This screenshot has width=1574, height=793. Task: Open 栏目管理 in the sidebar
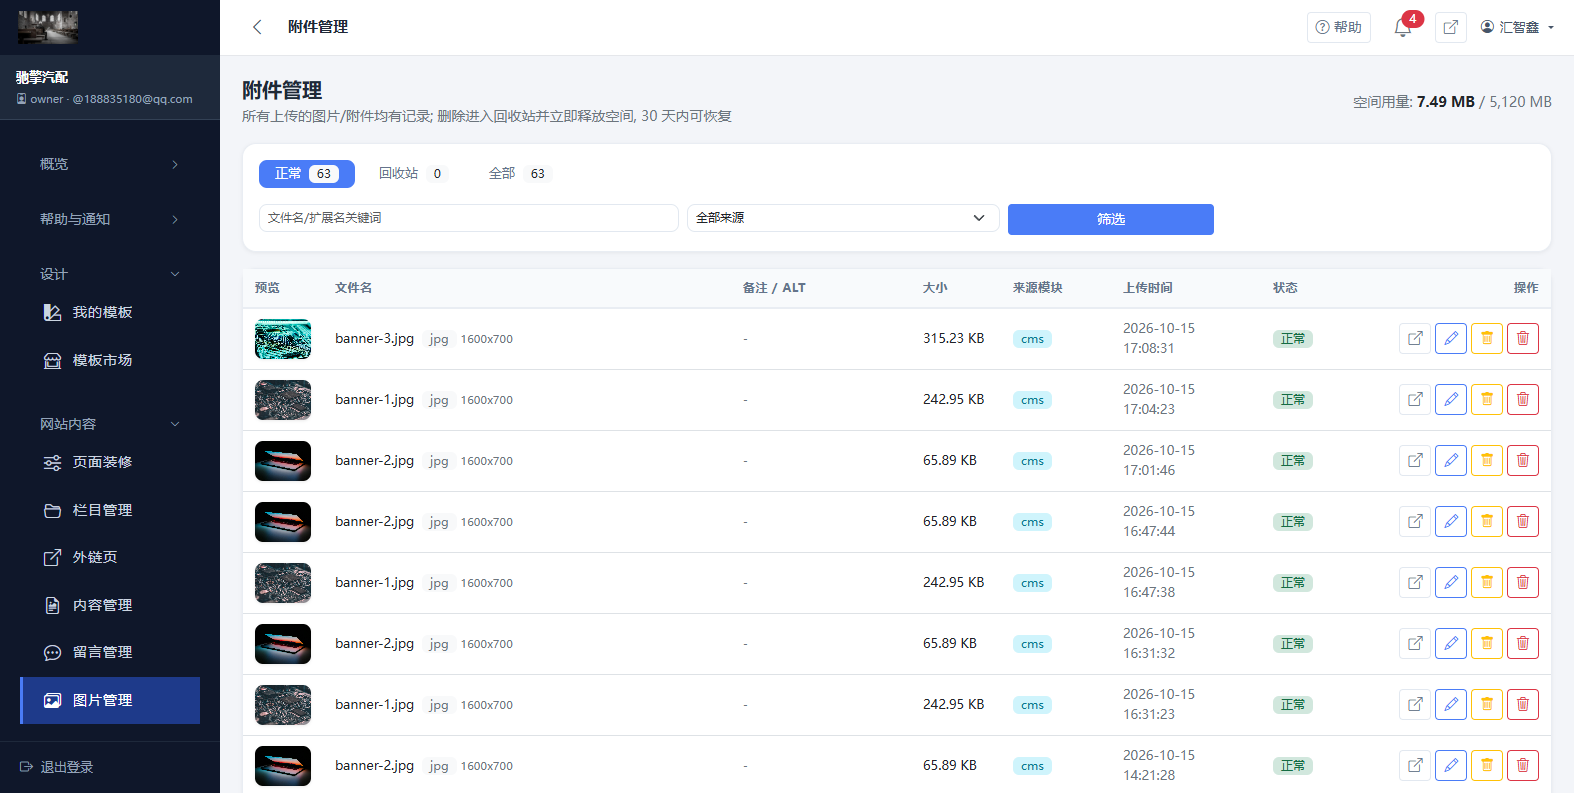point(110,510)
